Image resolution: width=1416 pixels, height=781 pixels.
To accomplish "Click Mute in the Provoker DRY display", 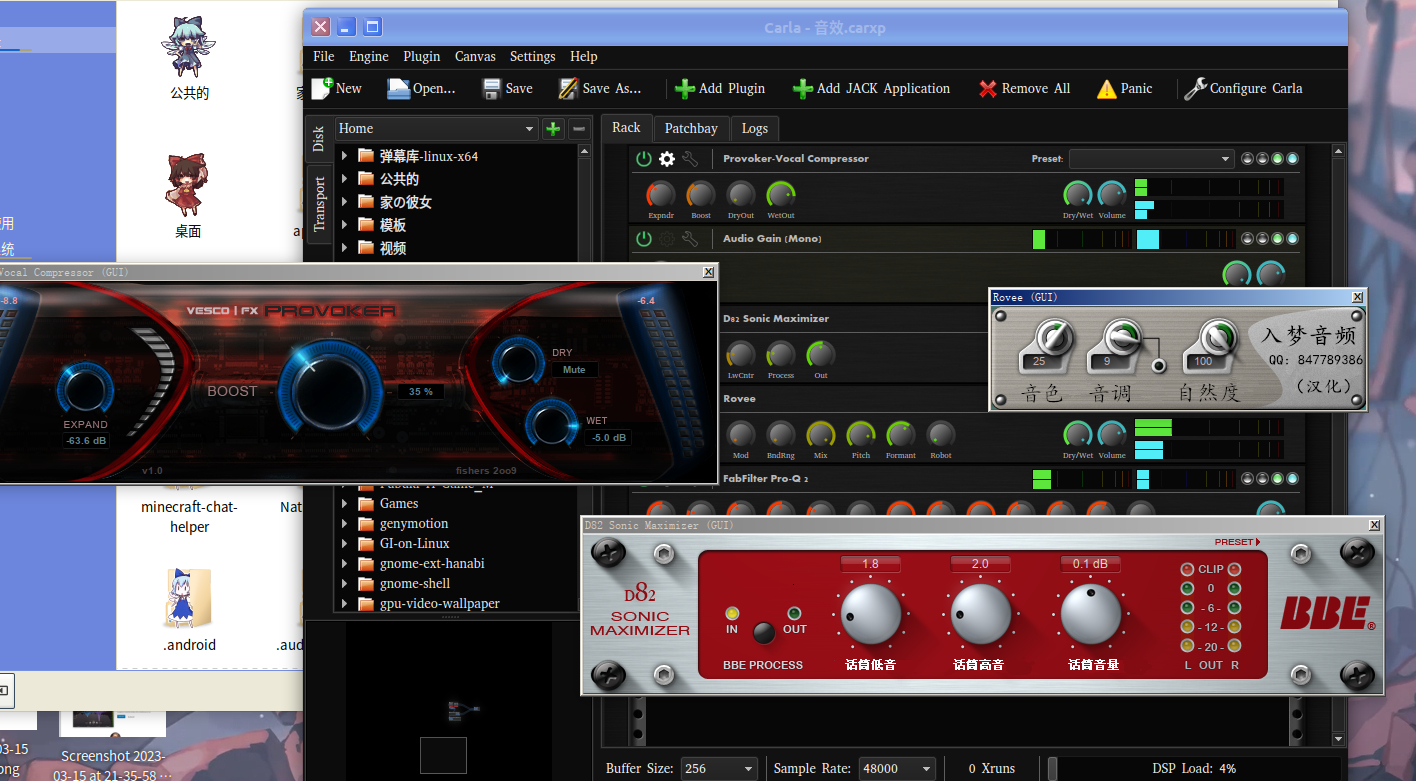I will coord(574,369).
